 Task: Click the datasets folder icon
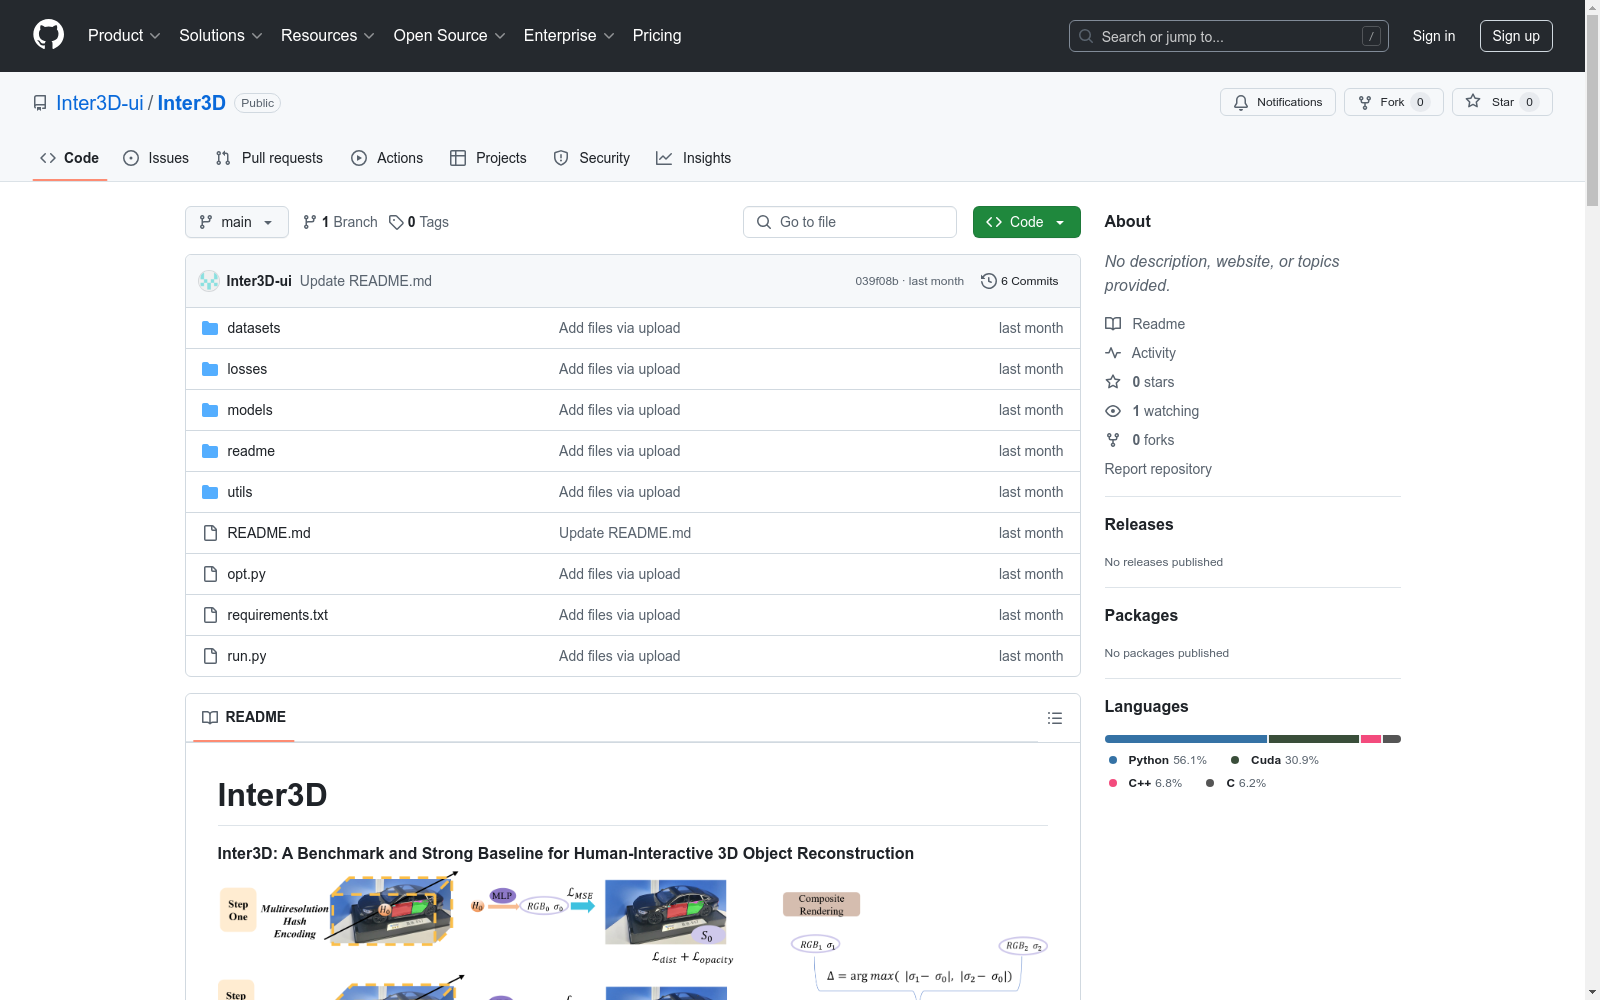(x=210, y=328)
